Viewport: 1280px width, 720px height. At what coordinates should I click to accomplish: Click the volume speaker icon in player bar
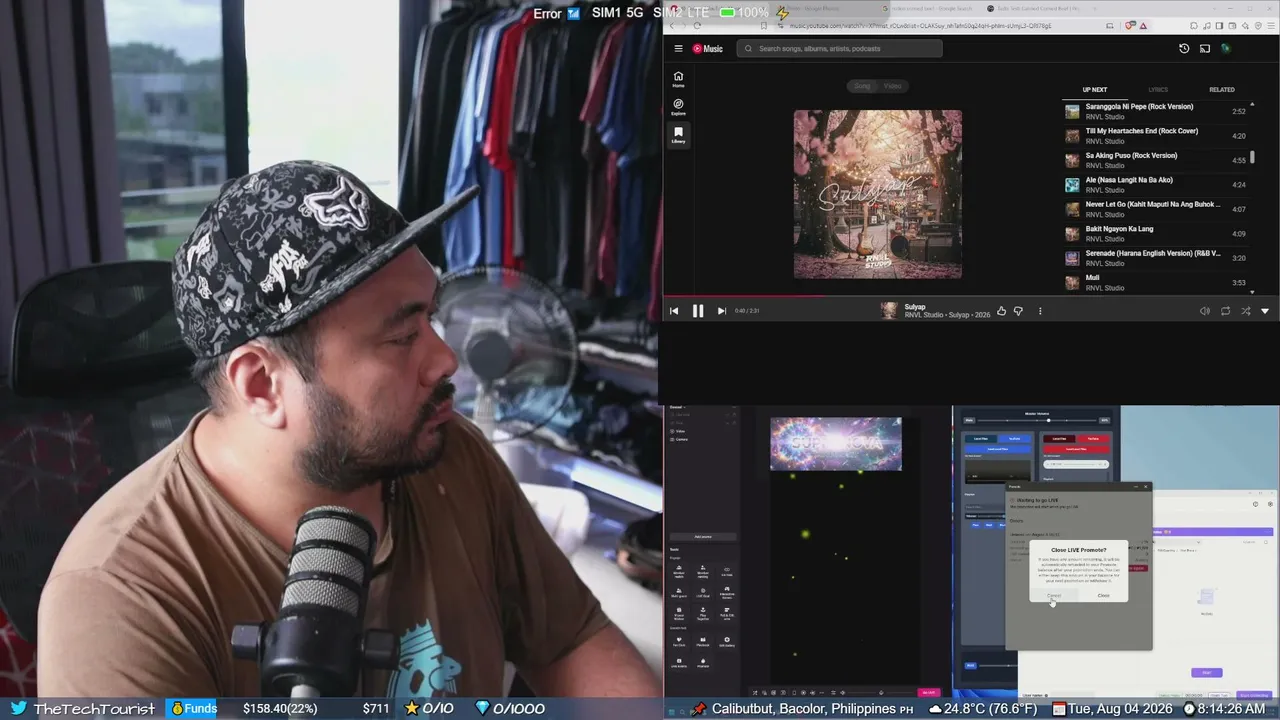click(x=1205, y=311)
